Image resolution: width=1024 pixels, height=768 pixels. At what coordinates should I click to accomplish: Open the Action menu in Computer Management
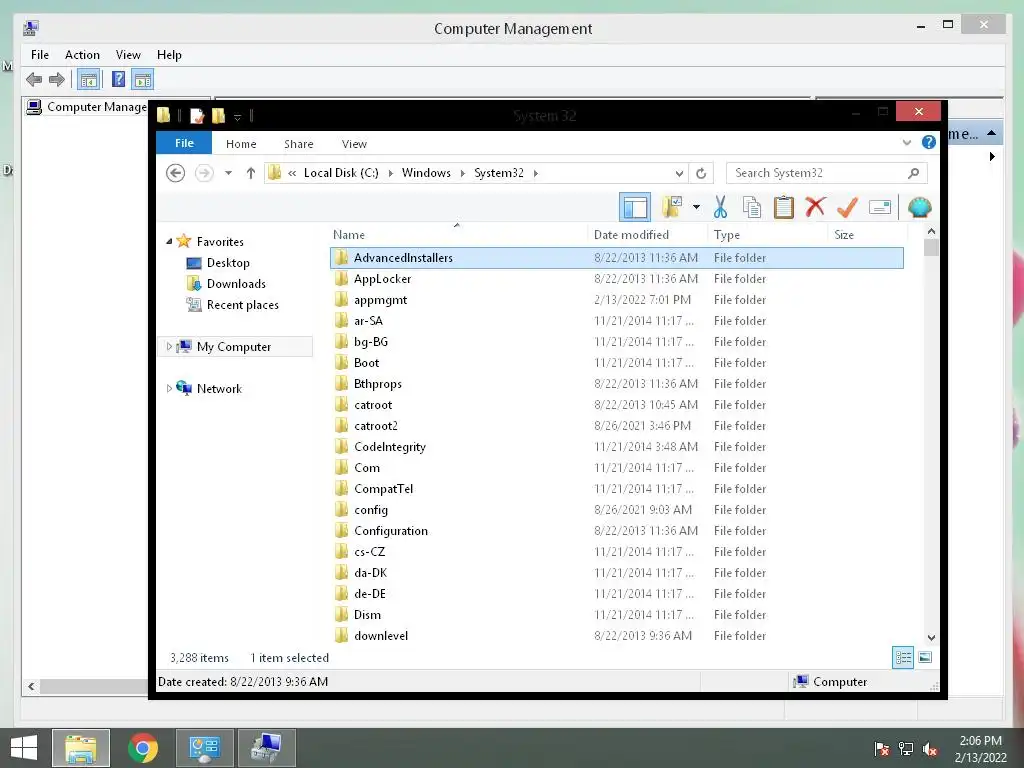pyautogui.click(x=82, y=55)
